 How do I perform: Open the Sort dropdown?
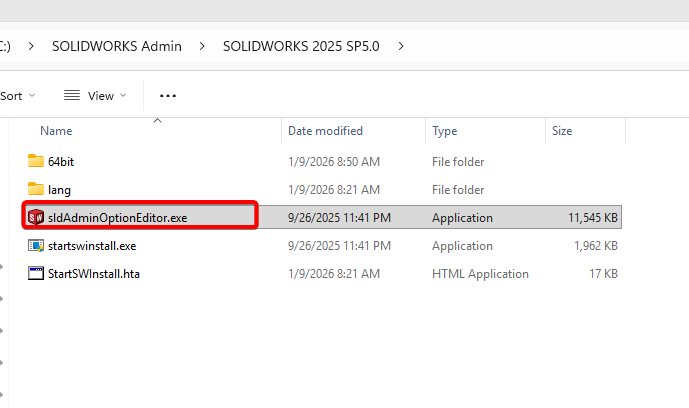point(18,96)
